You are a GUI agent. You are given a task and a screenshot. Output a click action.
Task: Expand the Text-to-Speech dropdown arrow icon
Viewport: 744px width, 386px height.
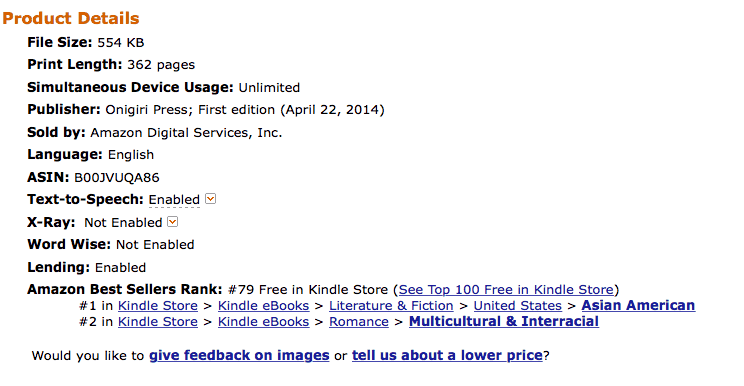(x=211, y=199)
